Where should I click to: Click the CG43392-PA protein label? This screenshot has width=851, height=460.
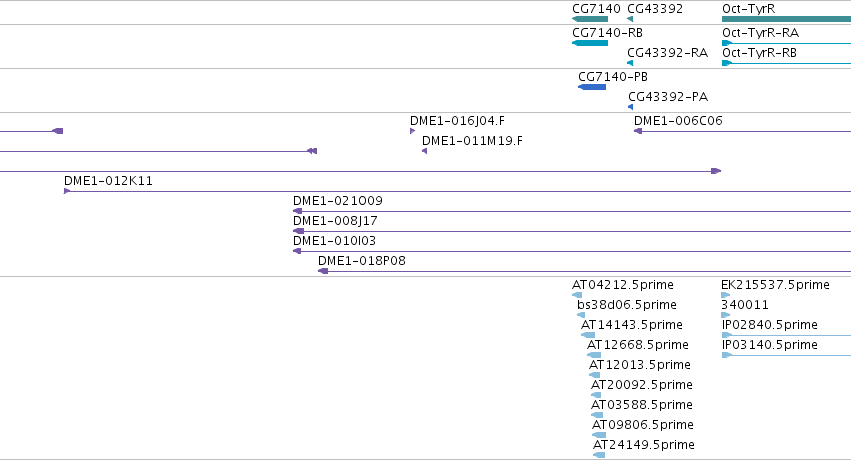(x=668, y=97)
